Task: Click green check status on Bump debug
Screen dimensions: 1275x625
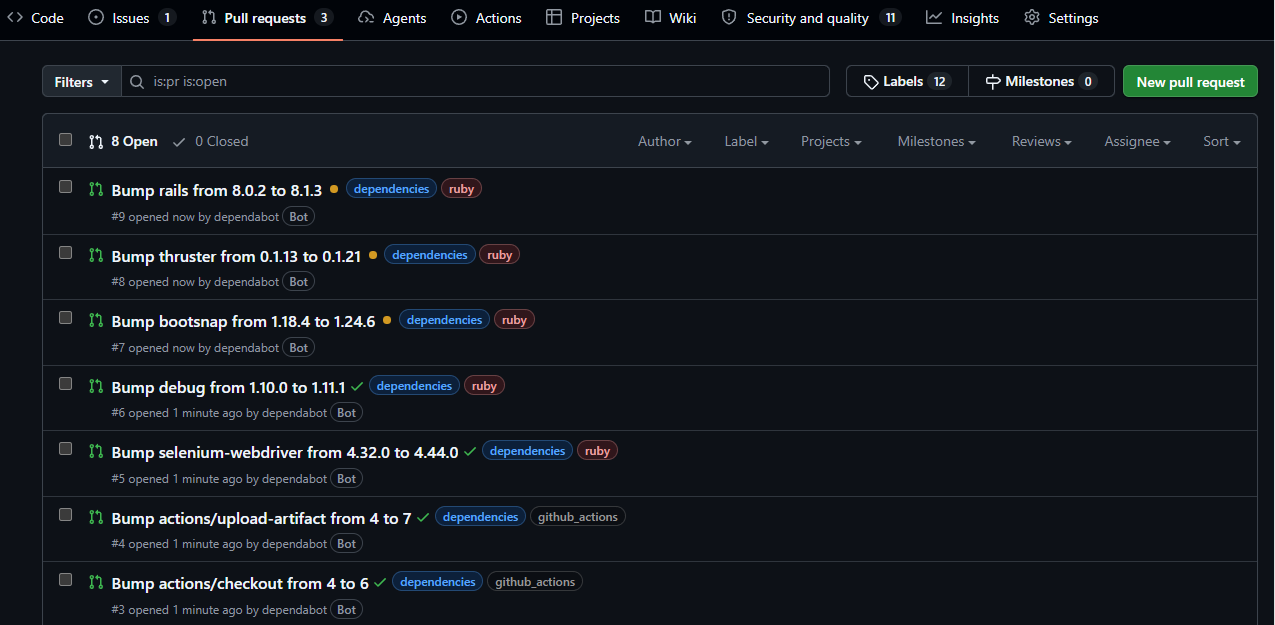Action: click(x=357, y=386)
